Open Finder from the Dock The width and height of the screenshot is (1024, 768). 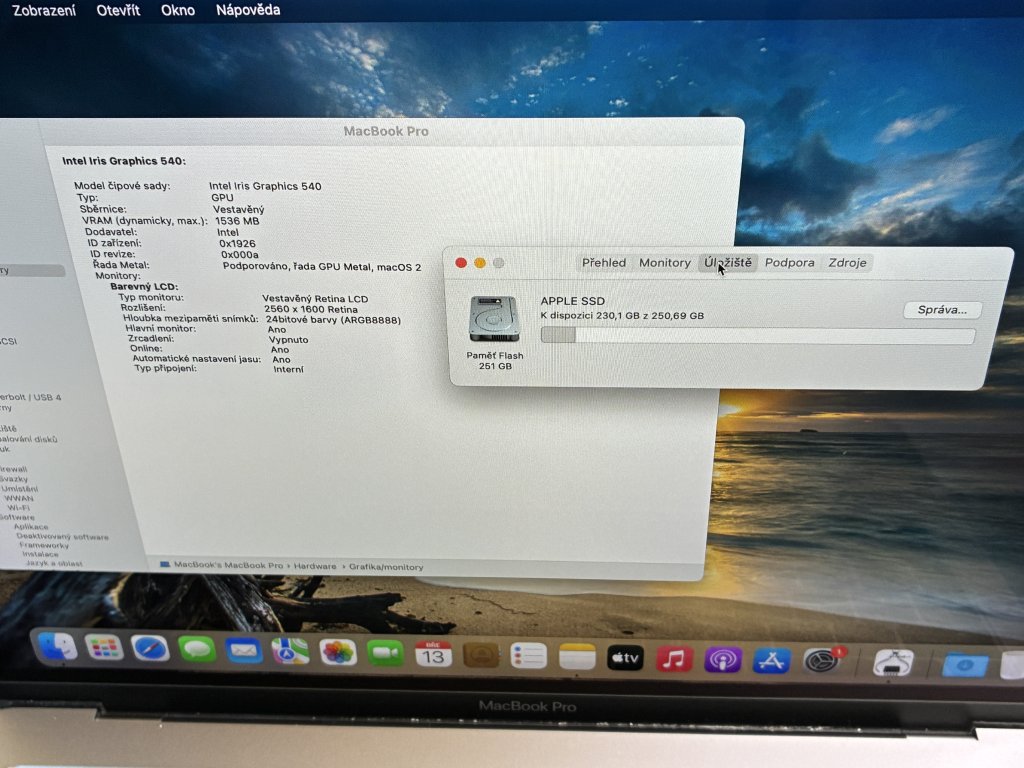click(57, 647)
